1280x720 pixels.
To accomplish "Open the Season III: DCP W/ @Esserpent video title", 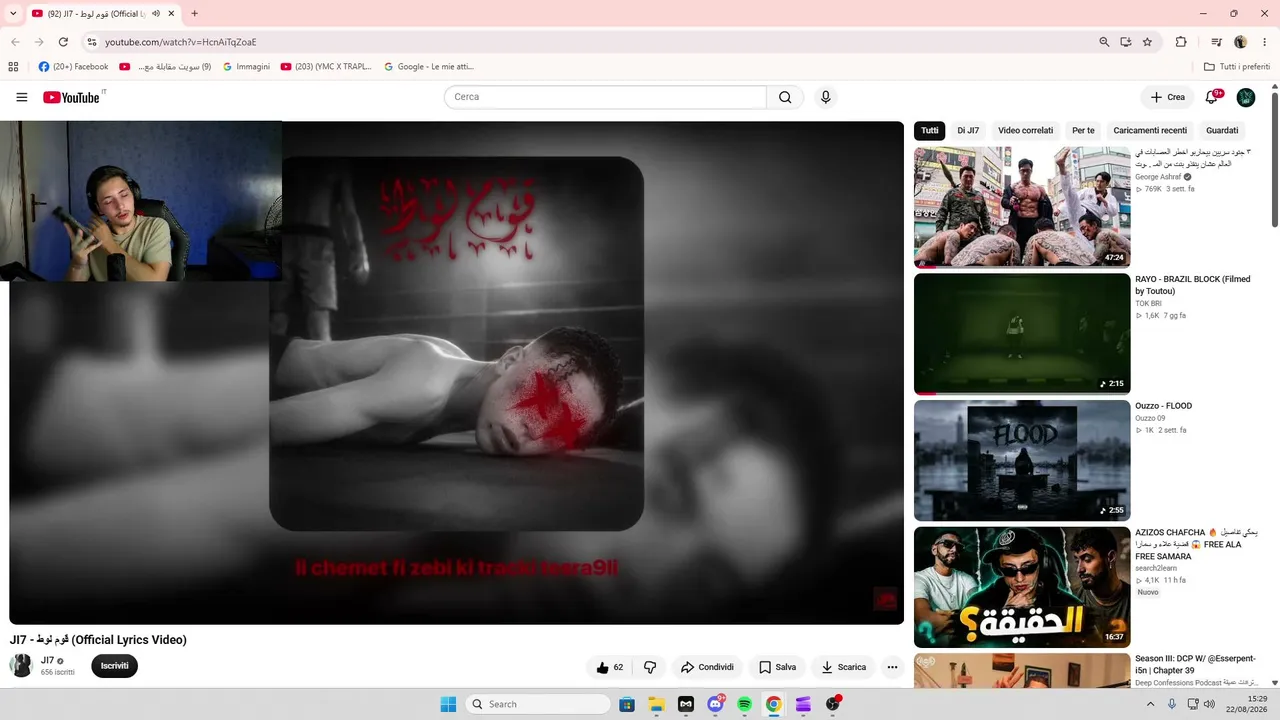I will [x=1195, y=665].
